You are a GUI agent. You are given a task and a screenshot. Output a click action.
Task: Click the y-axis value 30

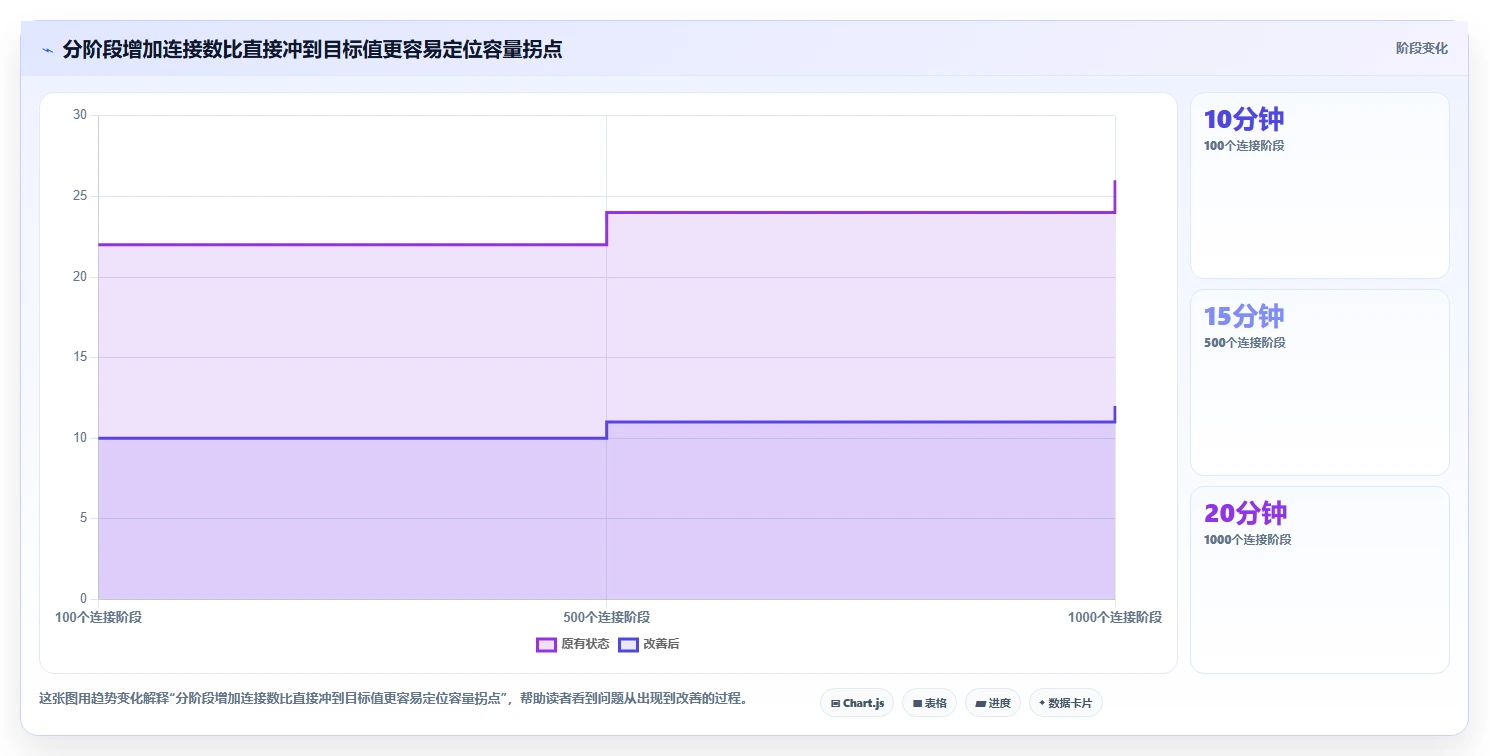point(80,115)
